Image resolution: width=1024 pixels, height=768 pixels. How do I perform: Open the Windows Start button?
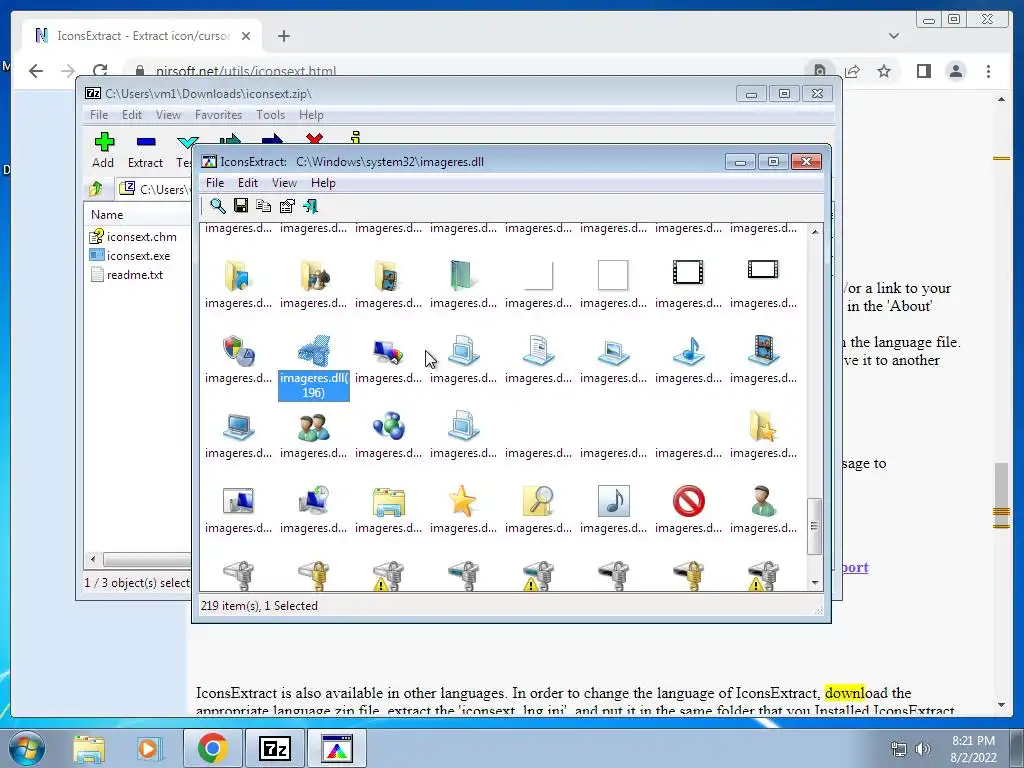pos(26,748)
